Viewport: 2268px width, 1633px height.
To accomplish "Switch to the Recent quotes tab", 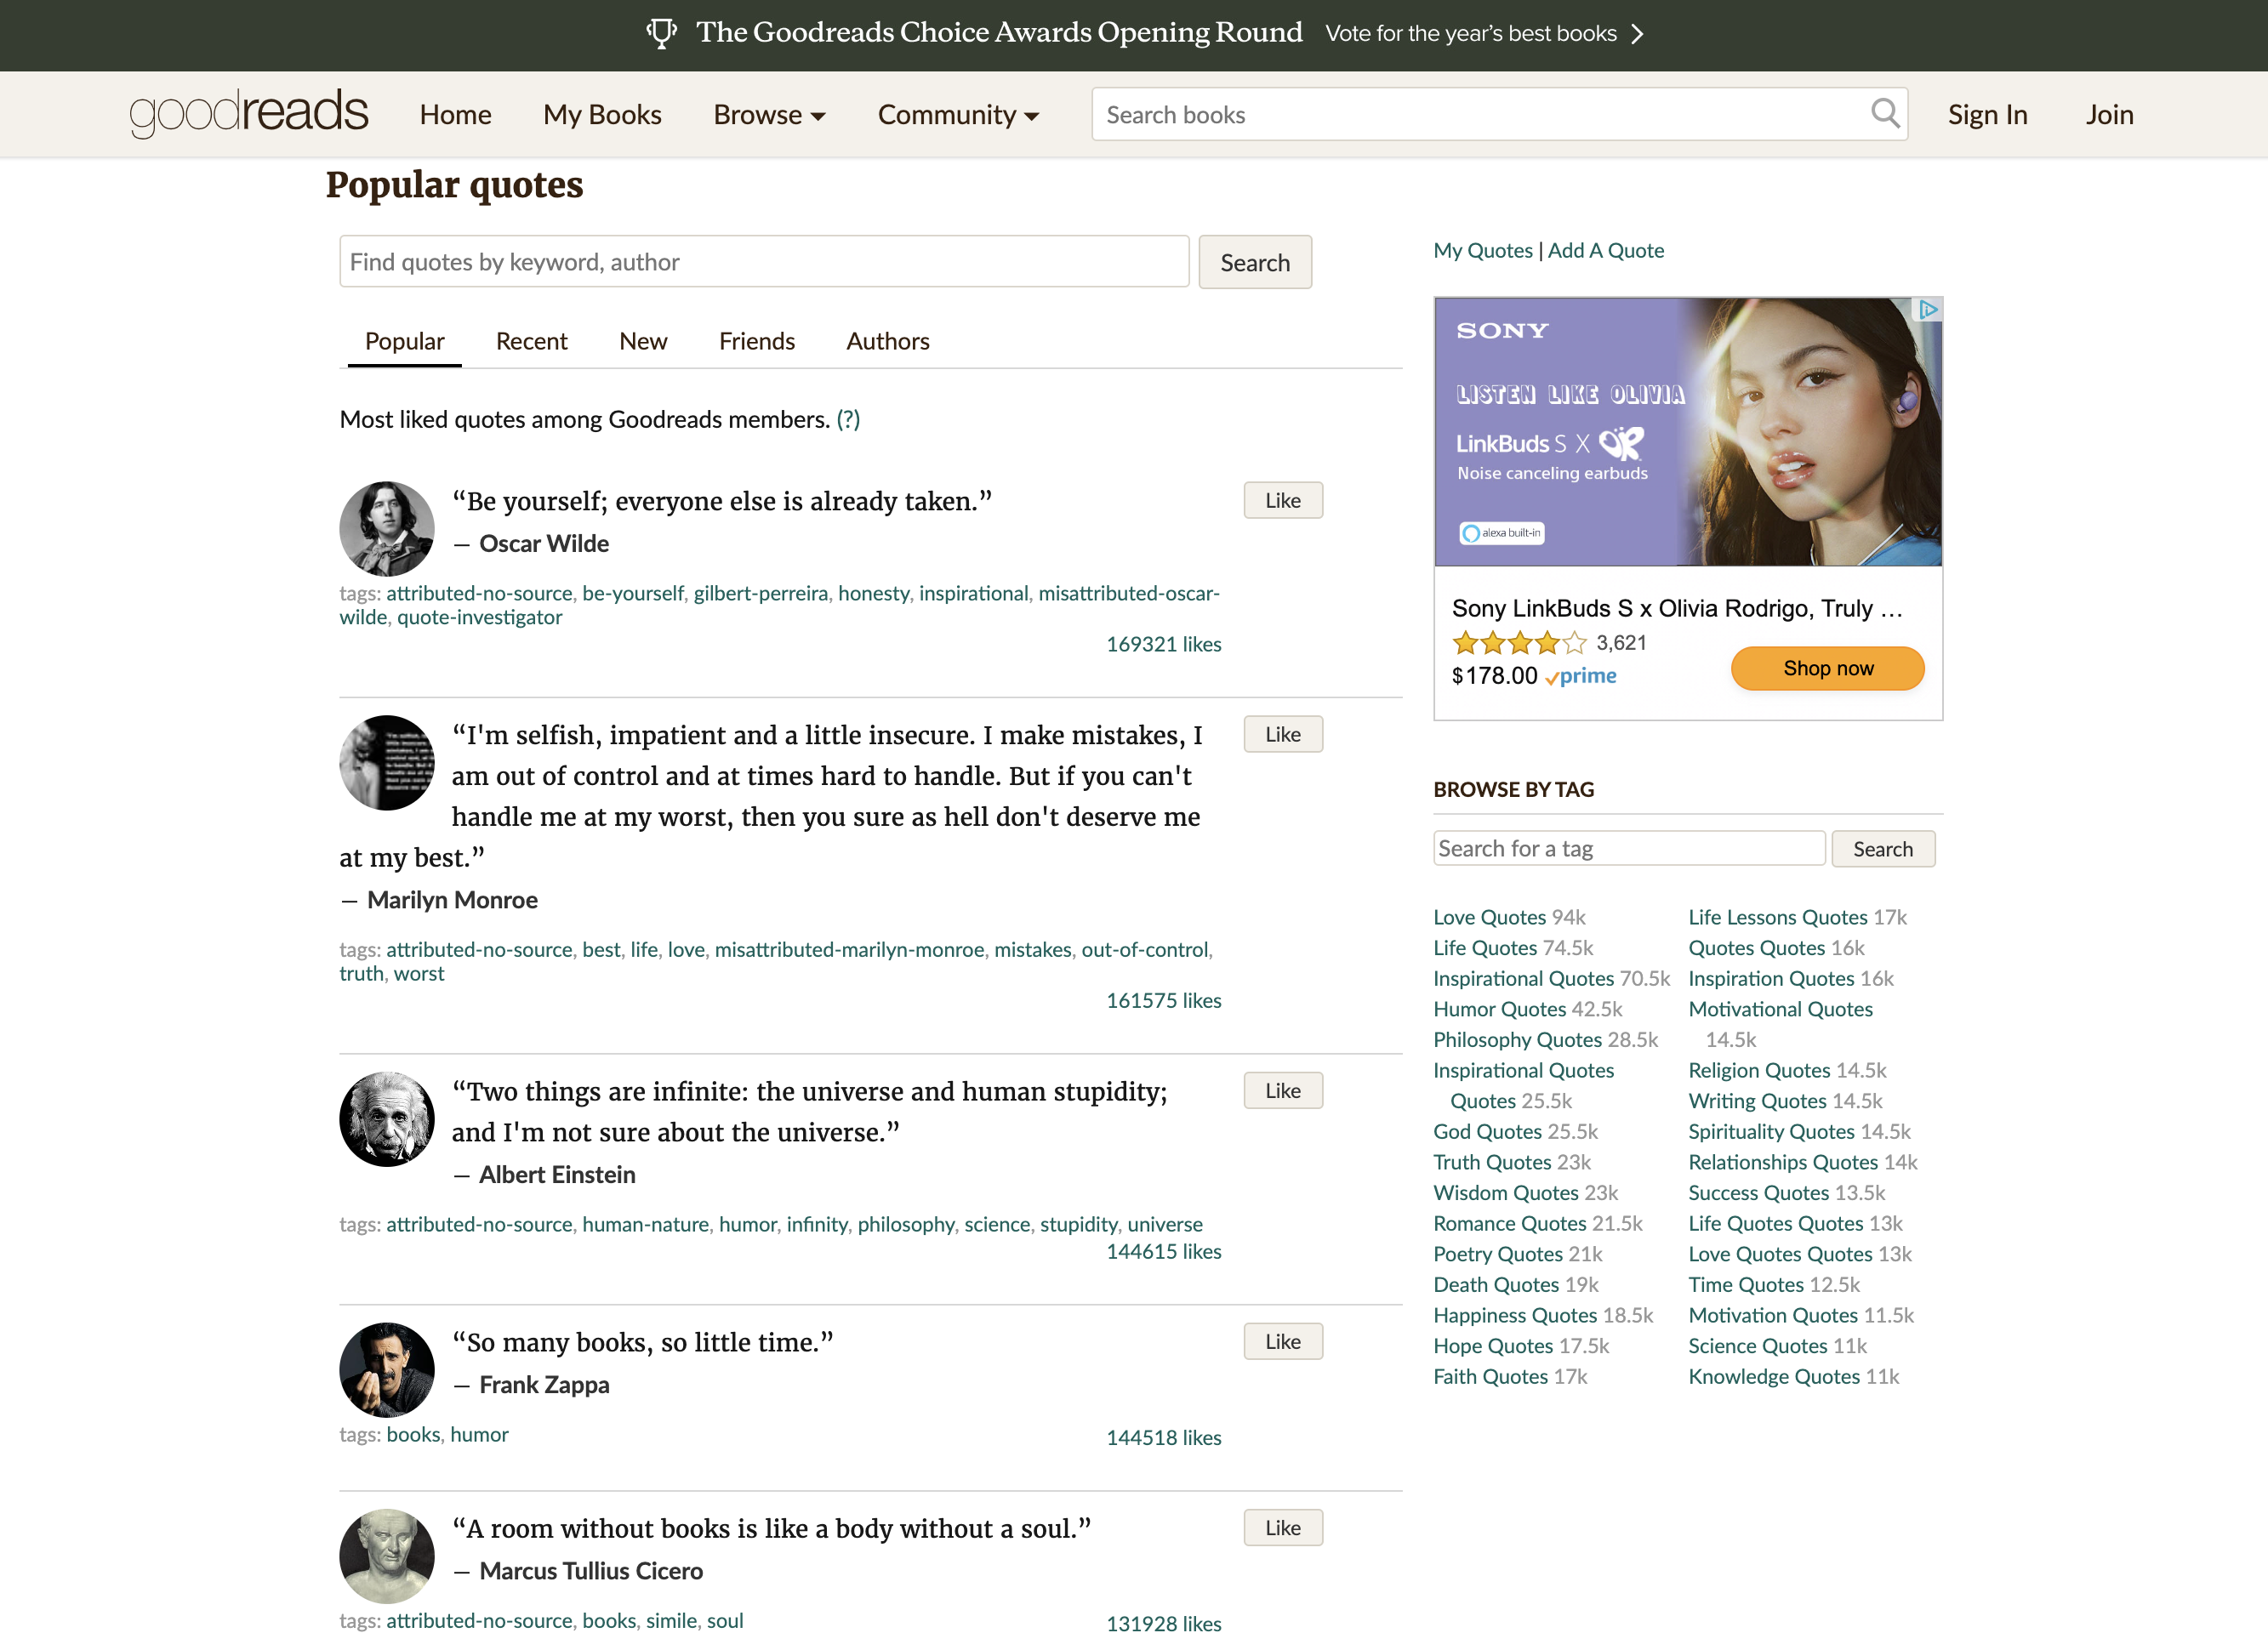I will (x=531, y=341).
